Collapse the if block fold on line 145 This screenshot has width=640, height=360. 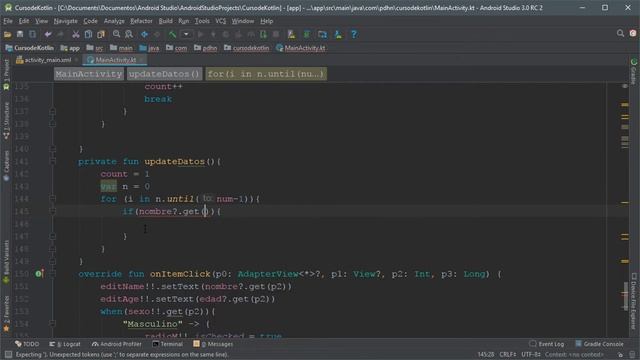coord(53,211)
